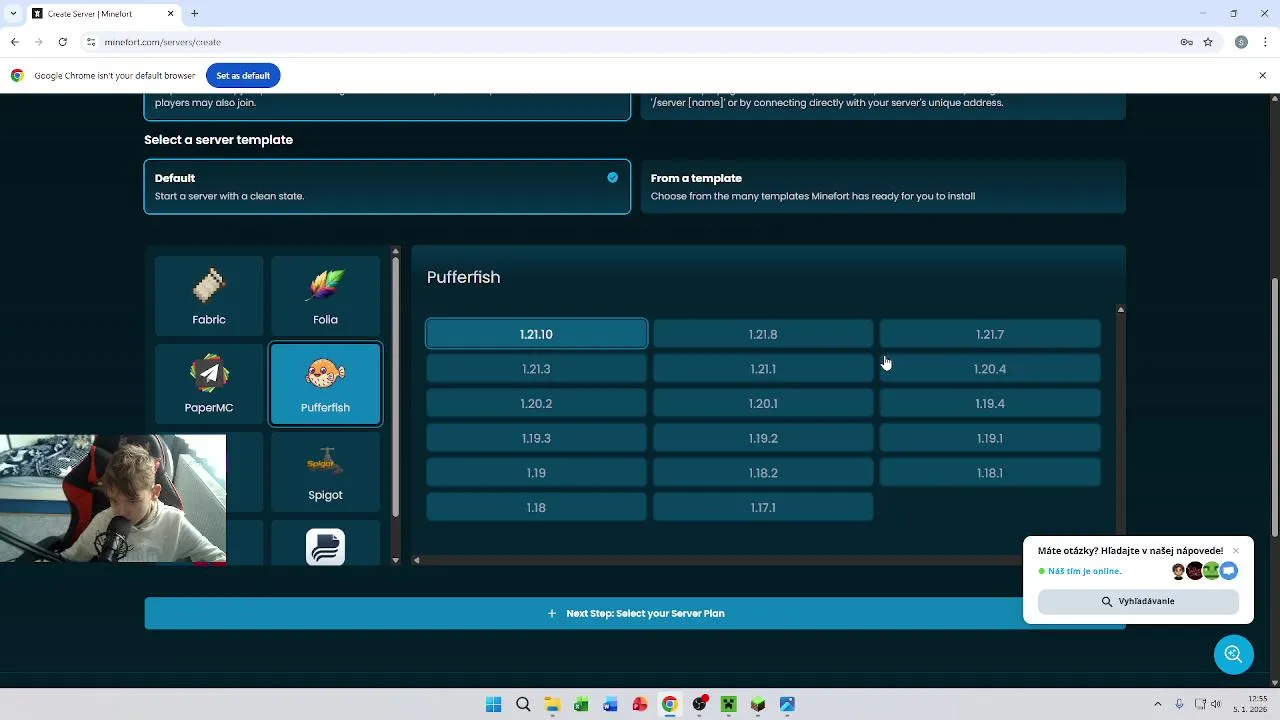1280x720 pixels.
Task: Select version 1.21.10
Action: coord(536,334)
